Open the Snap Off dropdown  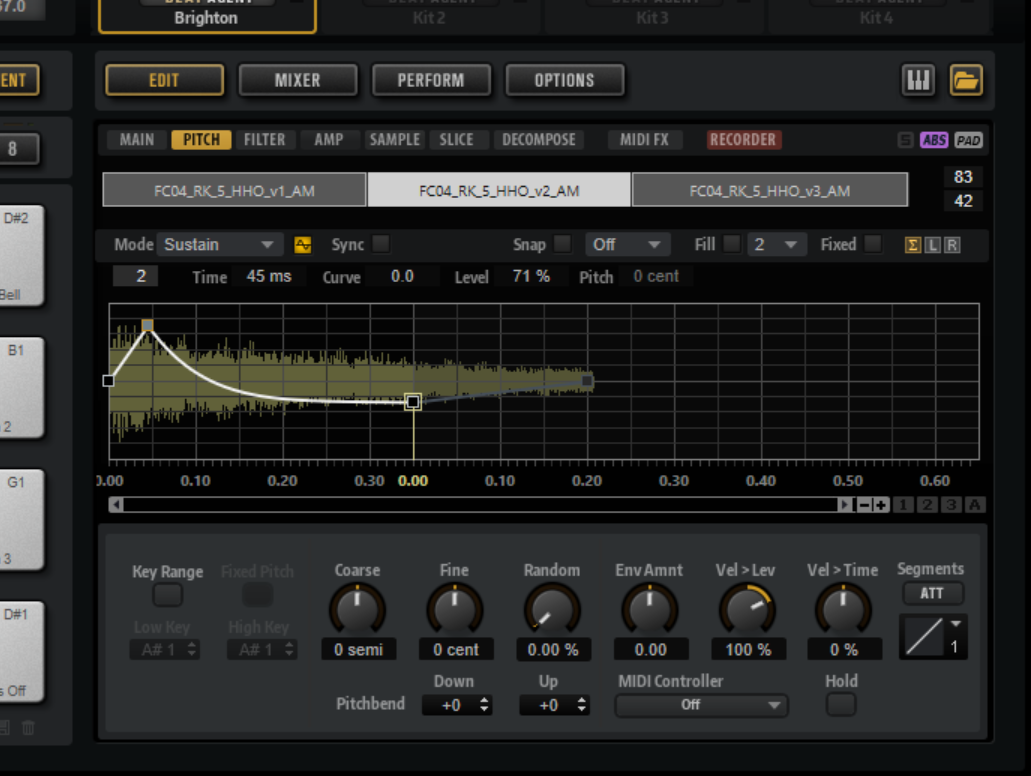(628, 245)
